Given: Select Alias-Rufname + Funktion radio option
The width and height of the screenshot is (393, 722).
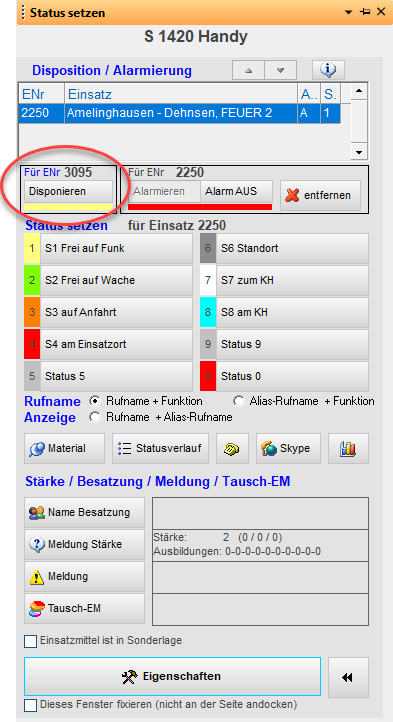Looking at the screenshot, I should [x=239, y=401].
